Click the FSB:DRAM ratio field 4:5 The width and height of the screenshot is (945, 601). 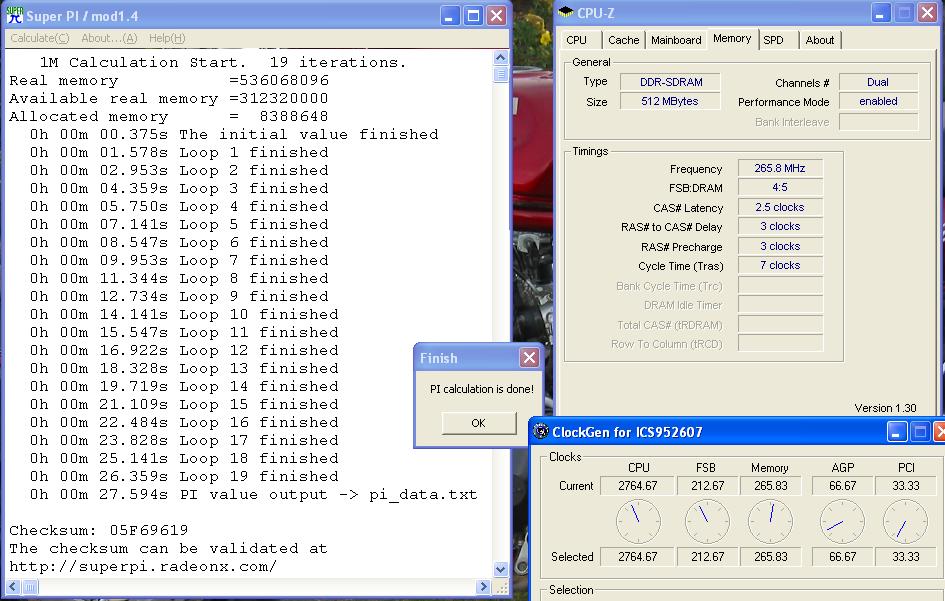[x=780, y=187]
